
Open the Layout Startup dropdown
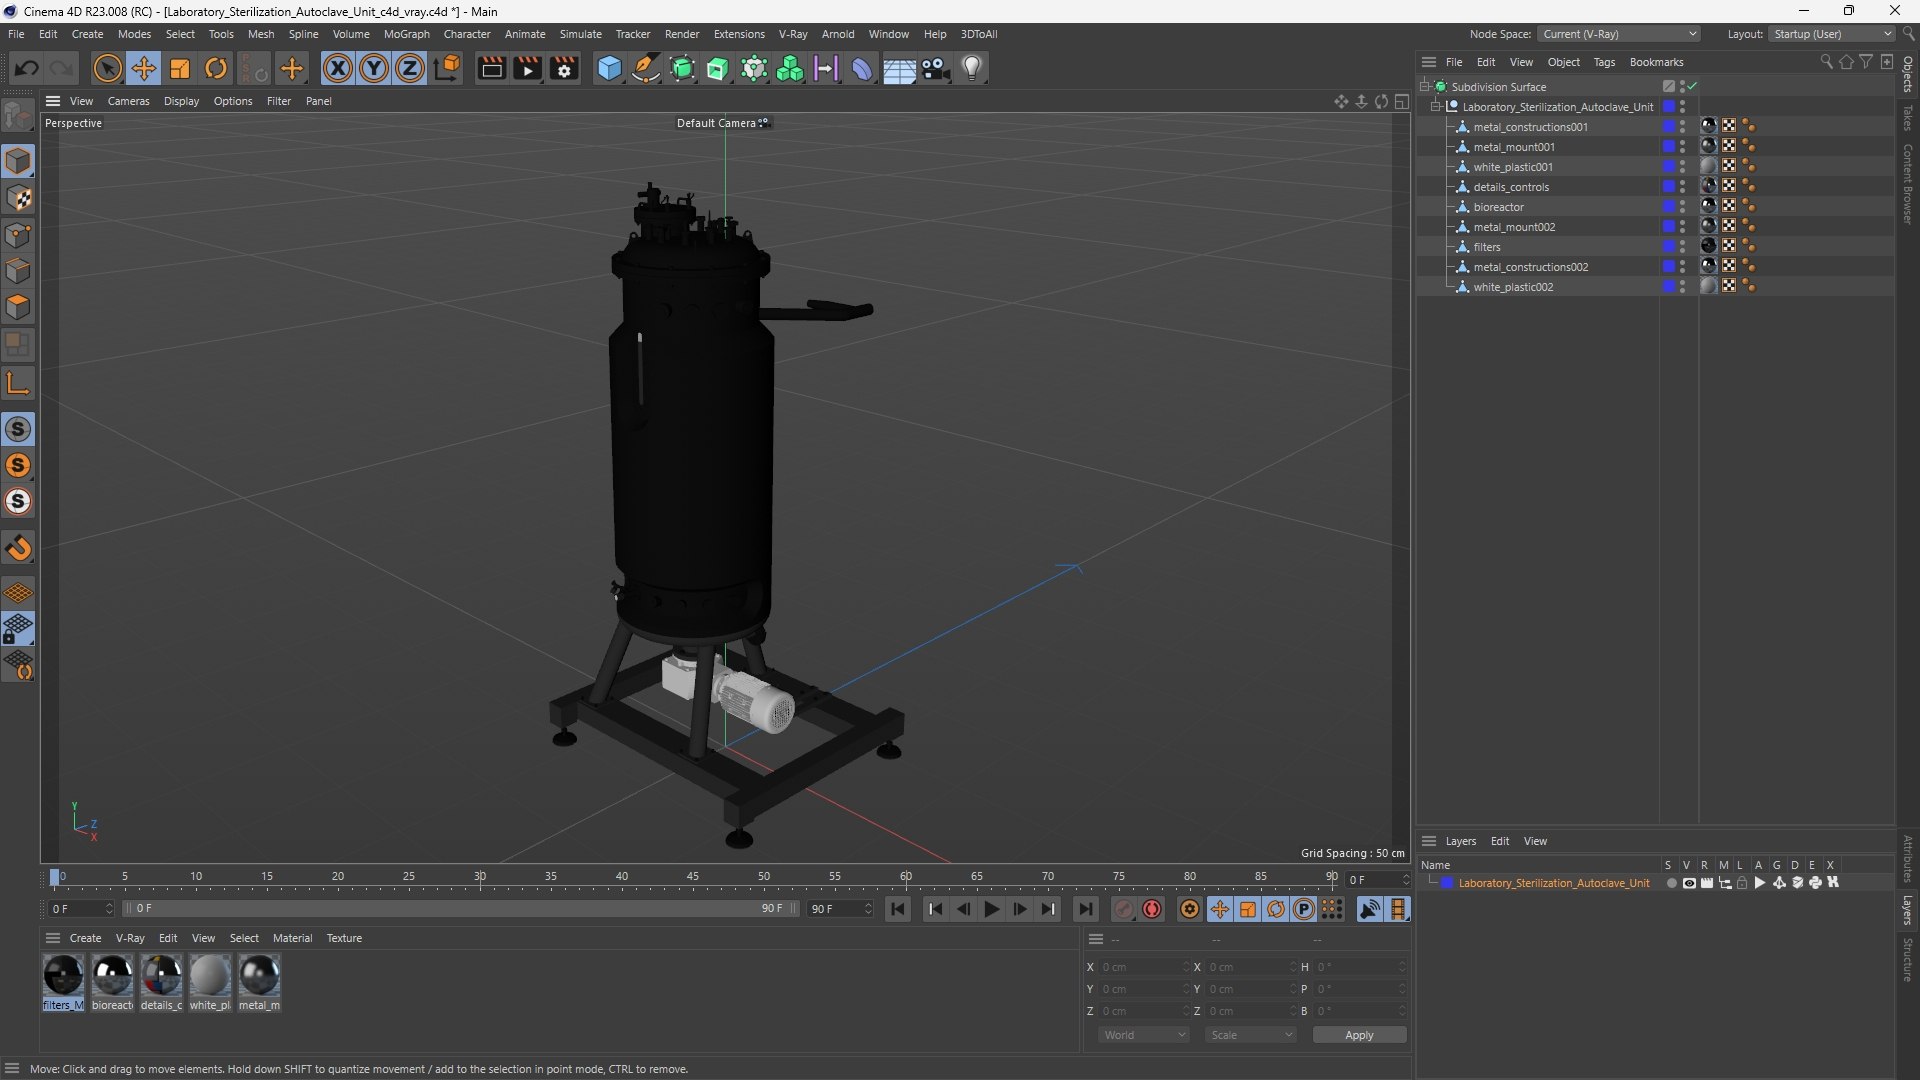1832,34
